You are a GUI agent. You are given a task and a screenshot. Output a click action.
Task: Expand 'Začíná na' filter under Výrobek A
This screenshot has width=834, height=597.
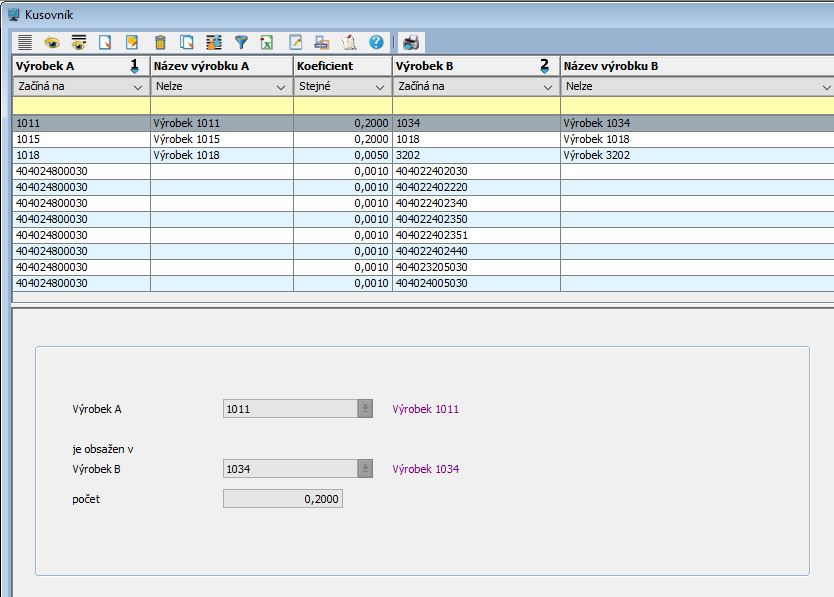pyautogui.click(x=138, y=87)
